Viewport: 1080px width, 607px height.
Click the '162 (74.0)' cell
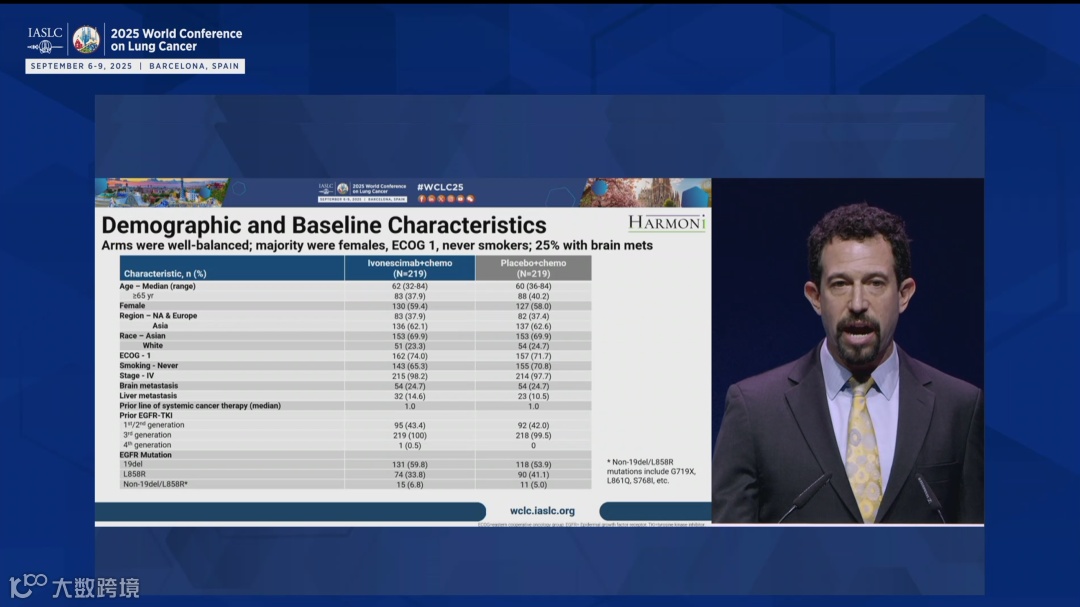(410, 356)
